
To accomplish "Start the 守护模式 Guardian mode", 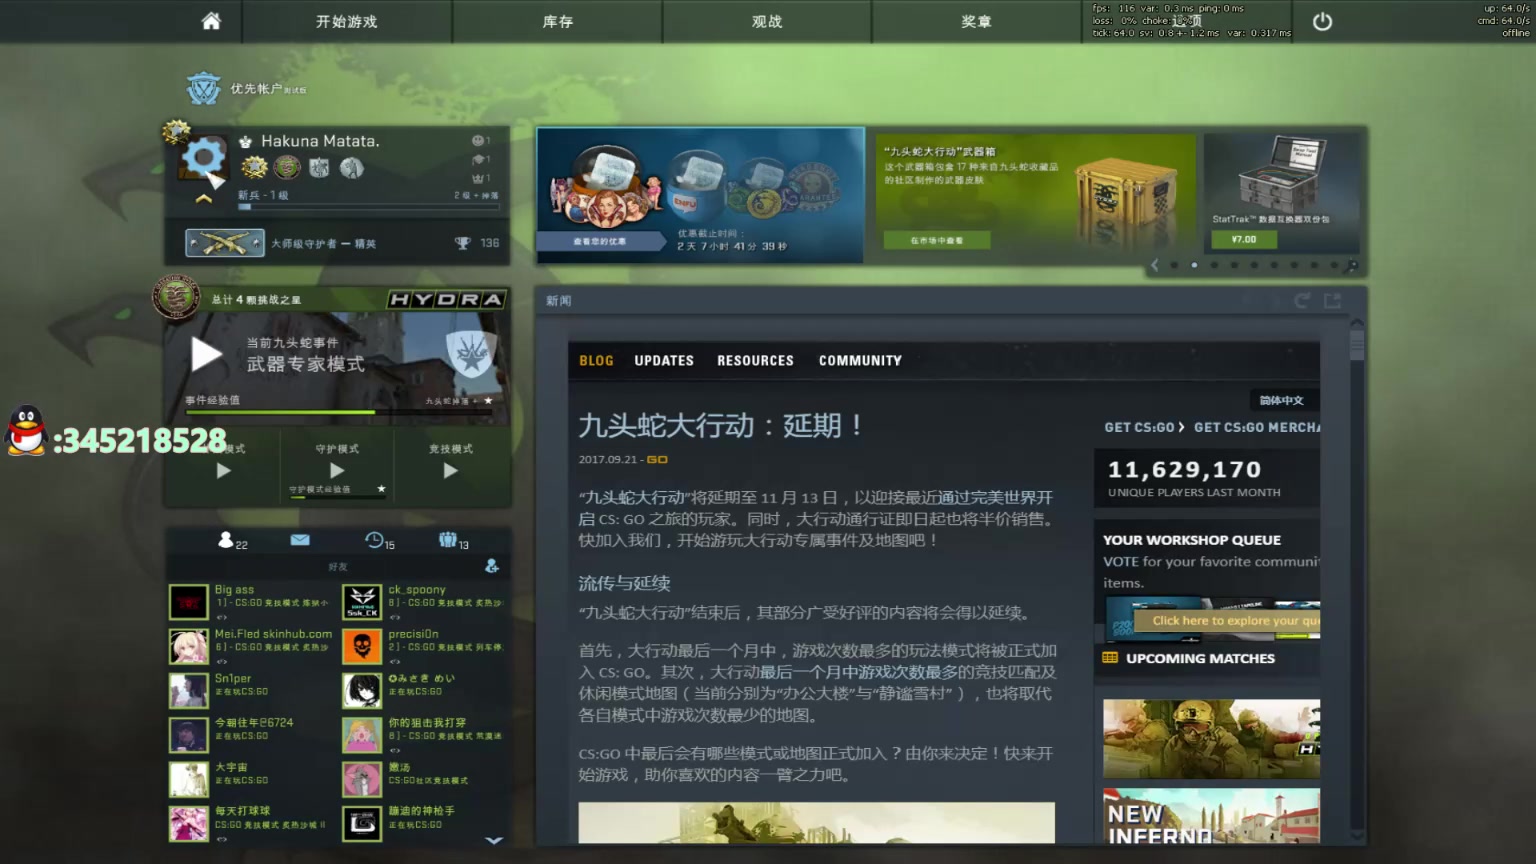I will coord(337,470).
